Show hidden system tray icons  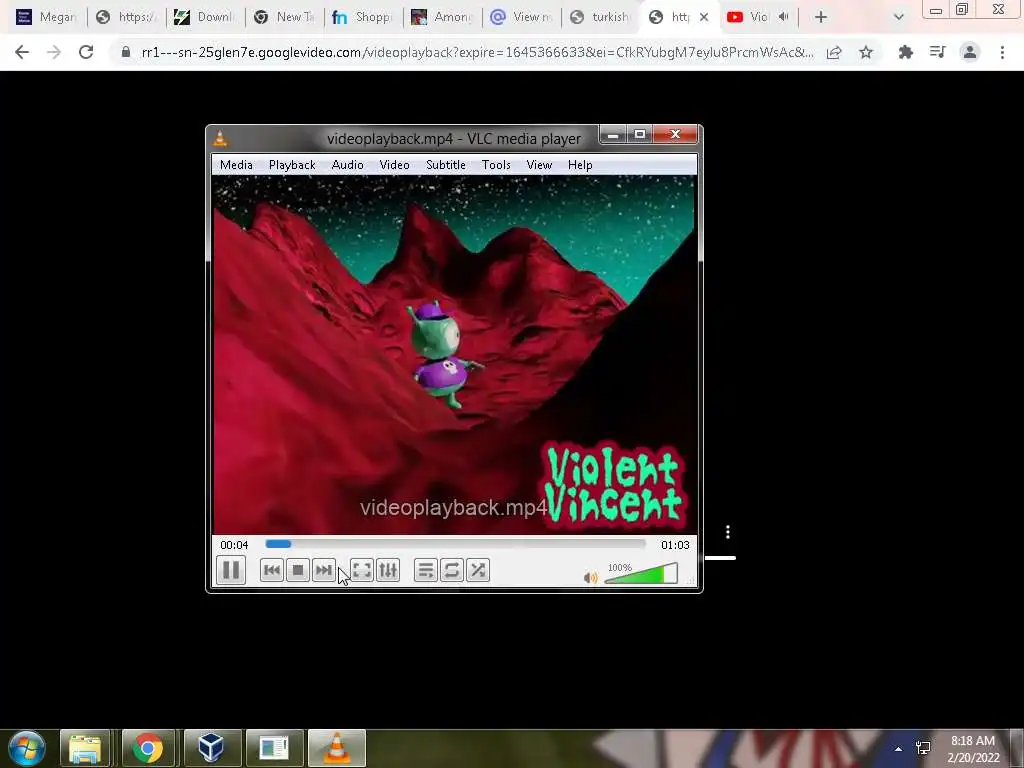(898, 749)
